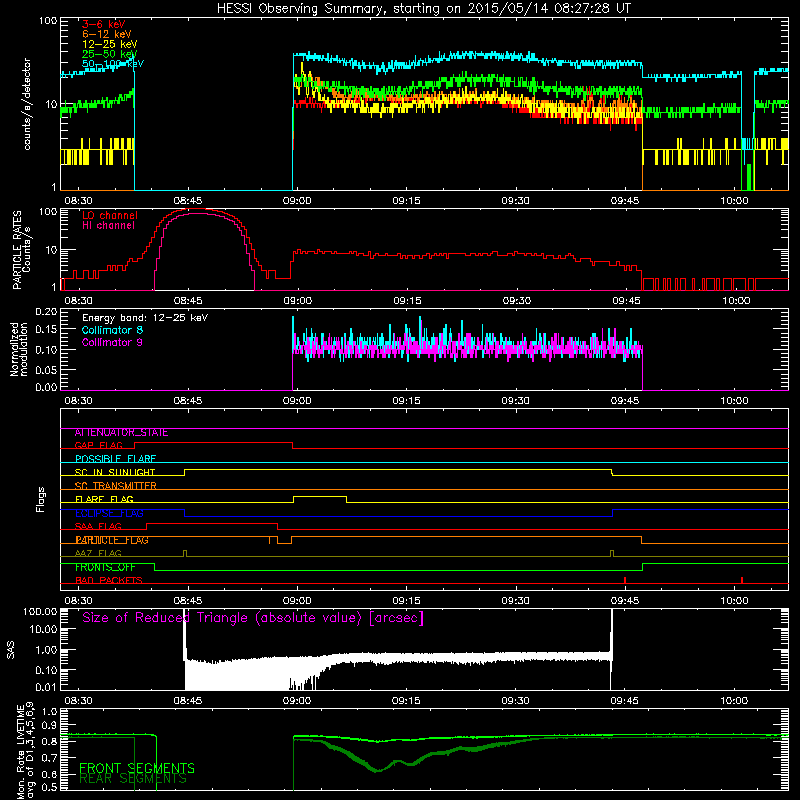Click 08:30 tick label under flags plot

(79, 601)
